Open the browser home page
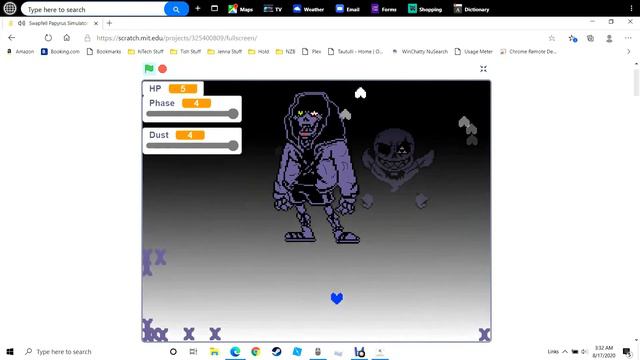 (67, 38)
